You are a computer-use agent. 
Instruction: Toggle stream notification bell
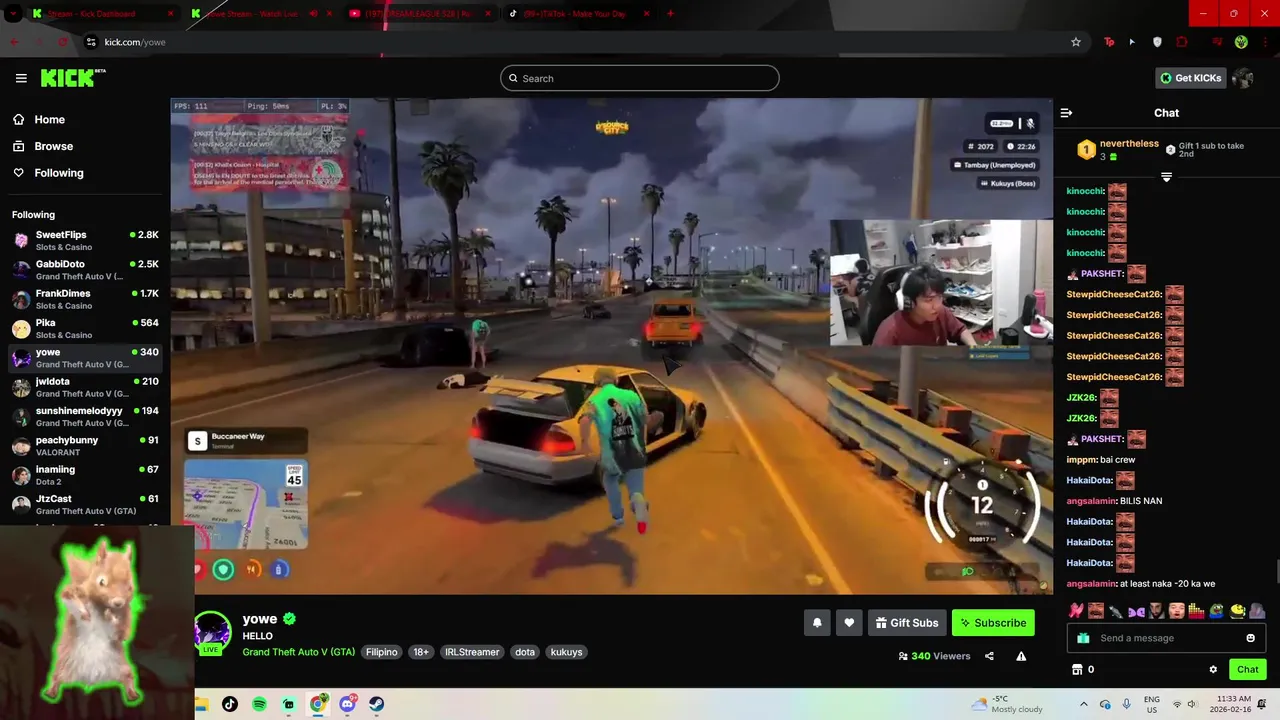point(817,623)
